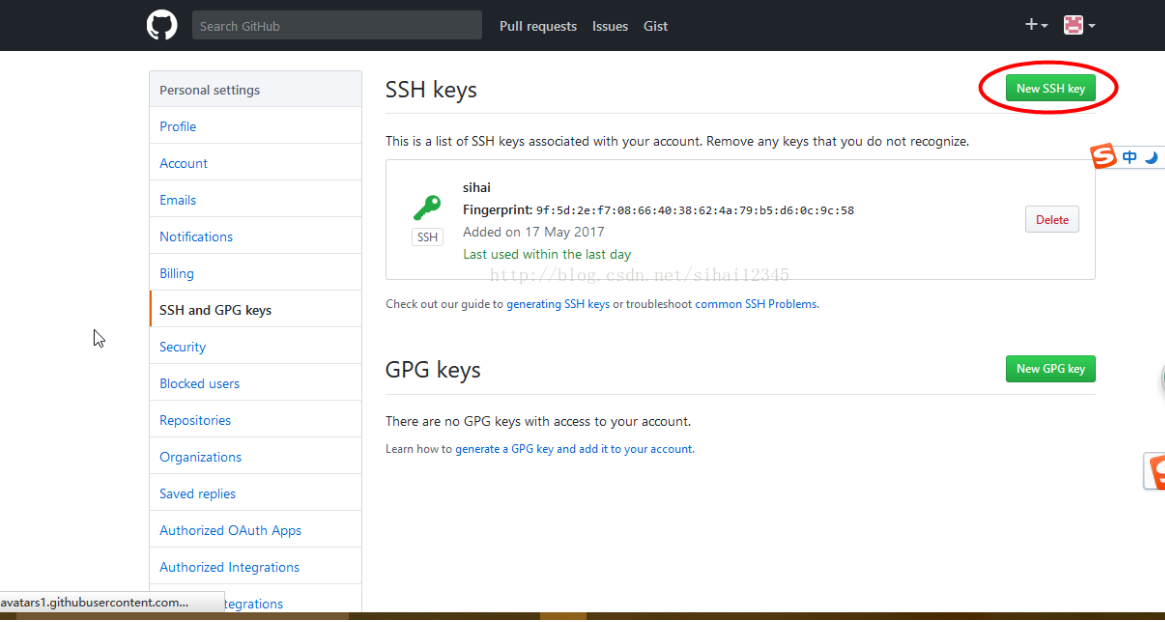The width and height of the screenshot is (1165, 622).
Task: Click 'Added on 17 May 2017' text
Action: pos(533,232)
